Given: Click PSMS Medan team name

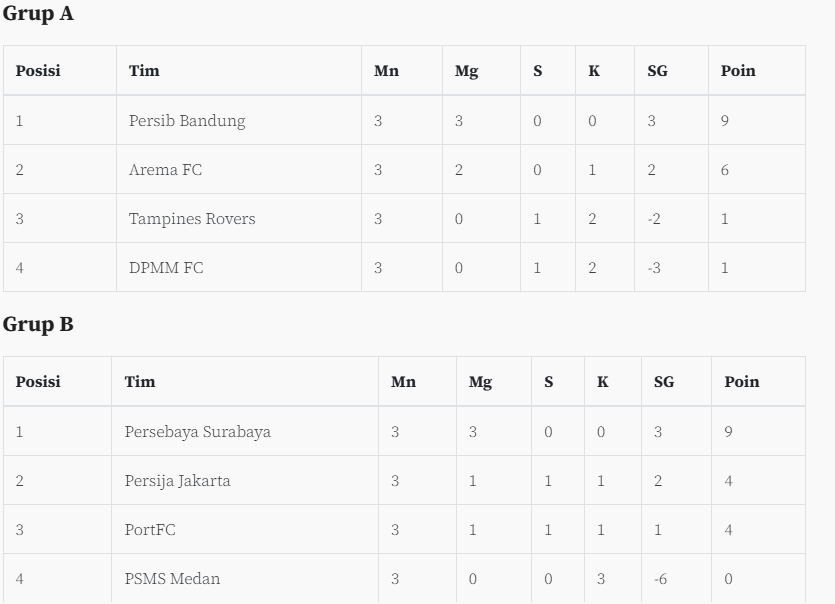Looking at the screenshot, I should coord(172,579).
